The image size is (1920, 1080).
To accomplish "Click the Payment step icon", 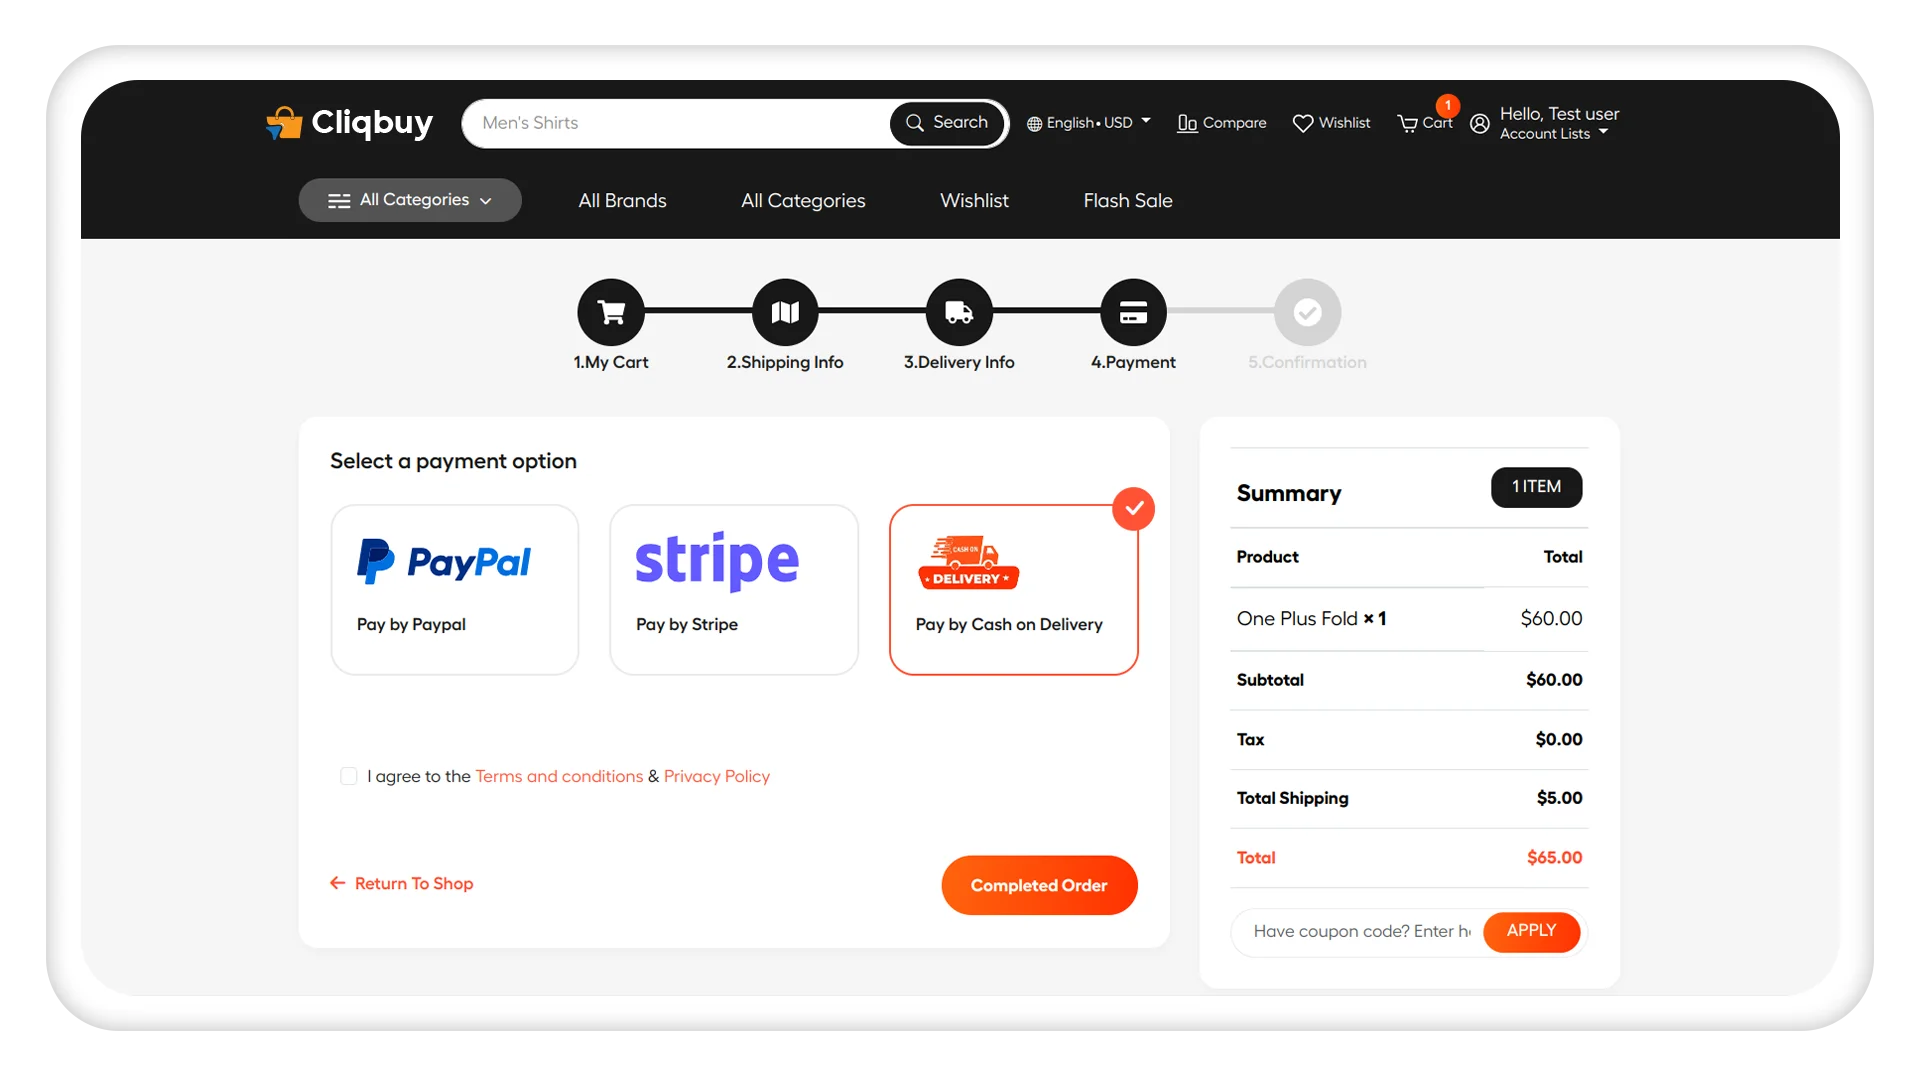I will (1131, 313).
